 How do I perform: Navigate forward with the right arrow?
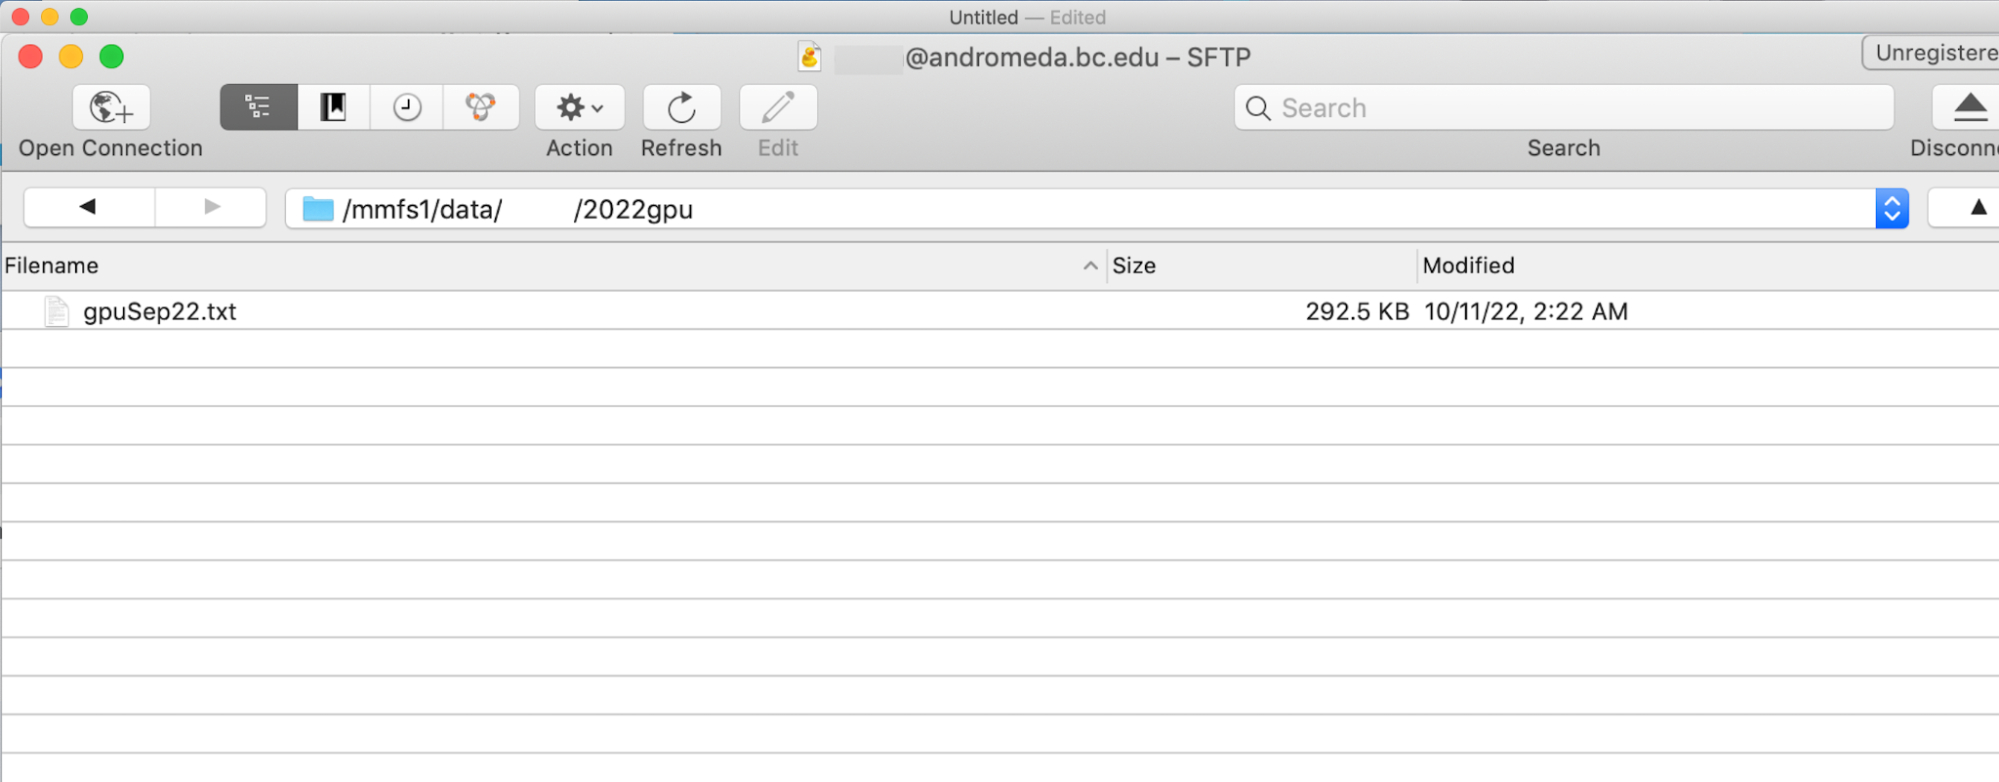[211, 207]
